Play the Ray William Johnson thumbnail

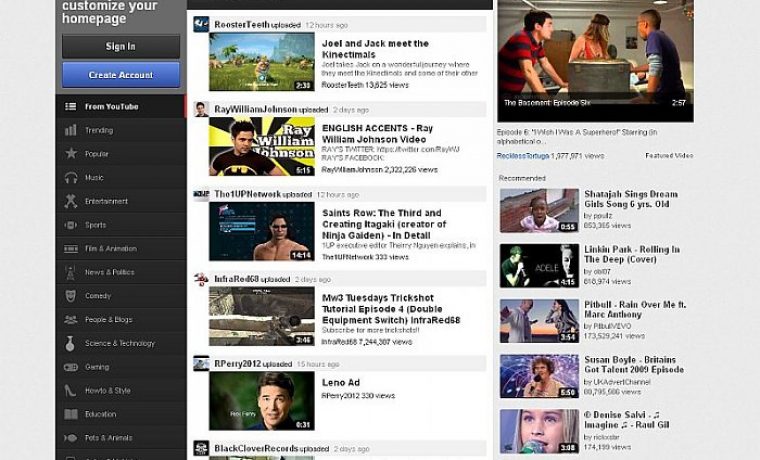(x=262, y=146)
